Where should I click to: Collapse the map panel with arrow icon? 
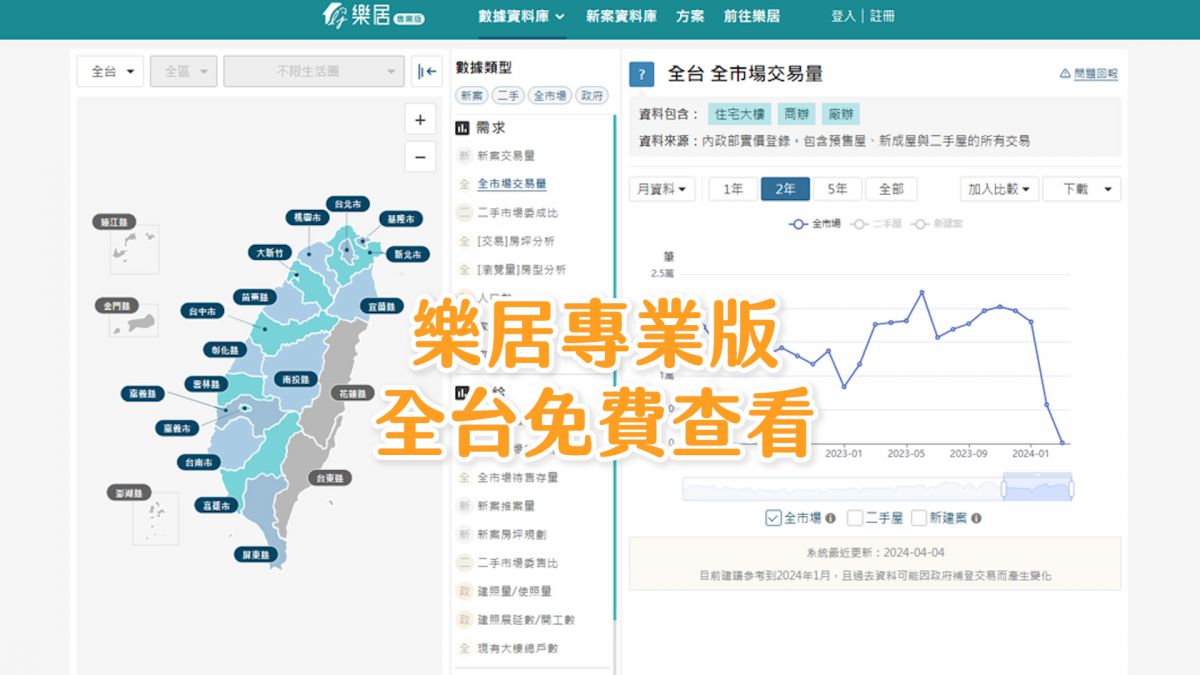pos(427,71)
